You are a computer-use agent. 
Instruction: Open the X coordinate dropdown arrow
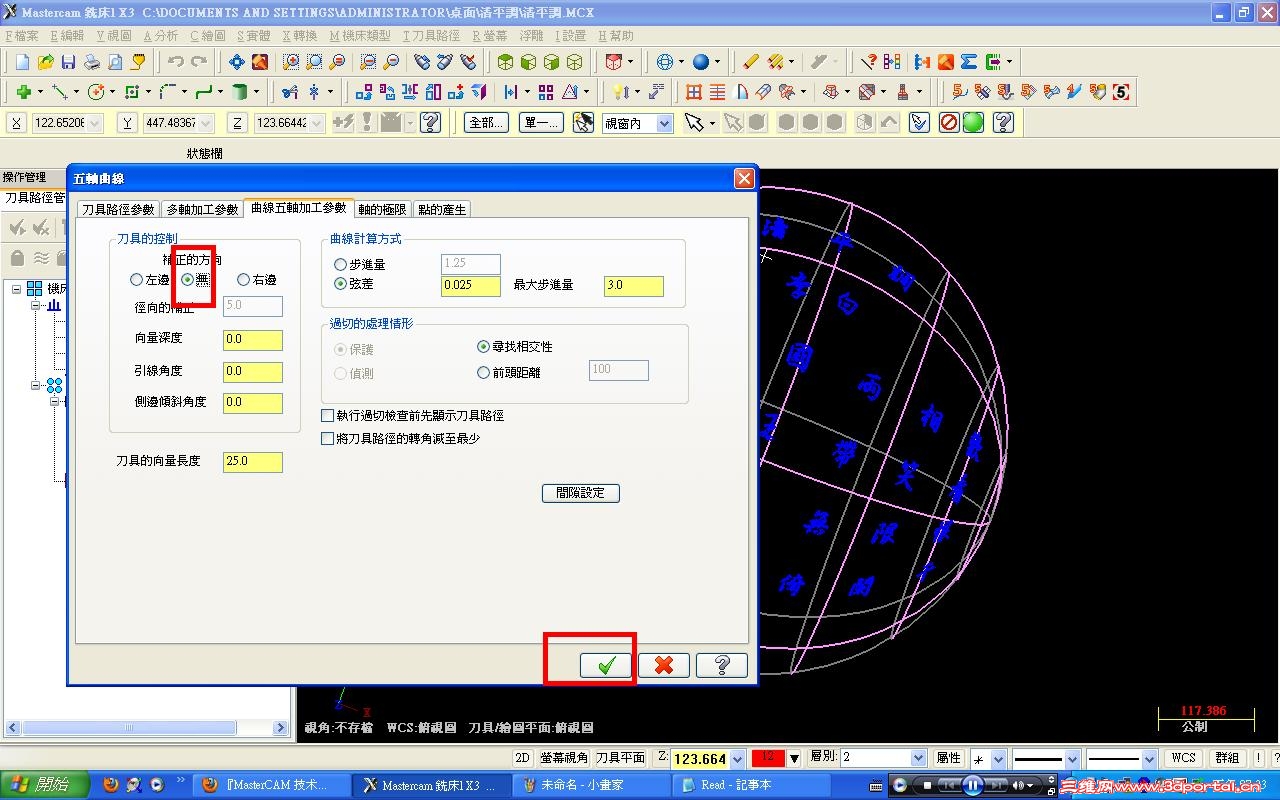[95, 123]
